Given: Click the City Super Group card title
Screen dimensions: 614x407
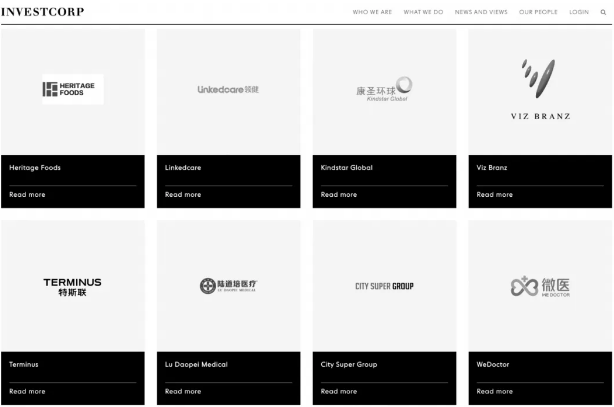Looking at the screenshot, I should click(x=349, y=364).
